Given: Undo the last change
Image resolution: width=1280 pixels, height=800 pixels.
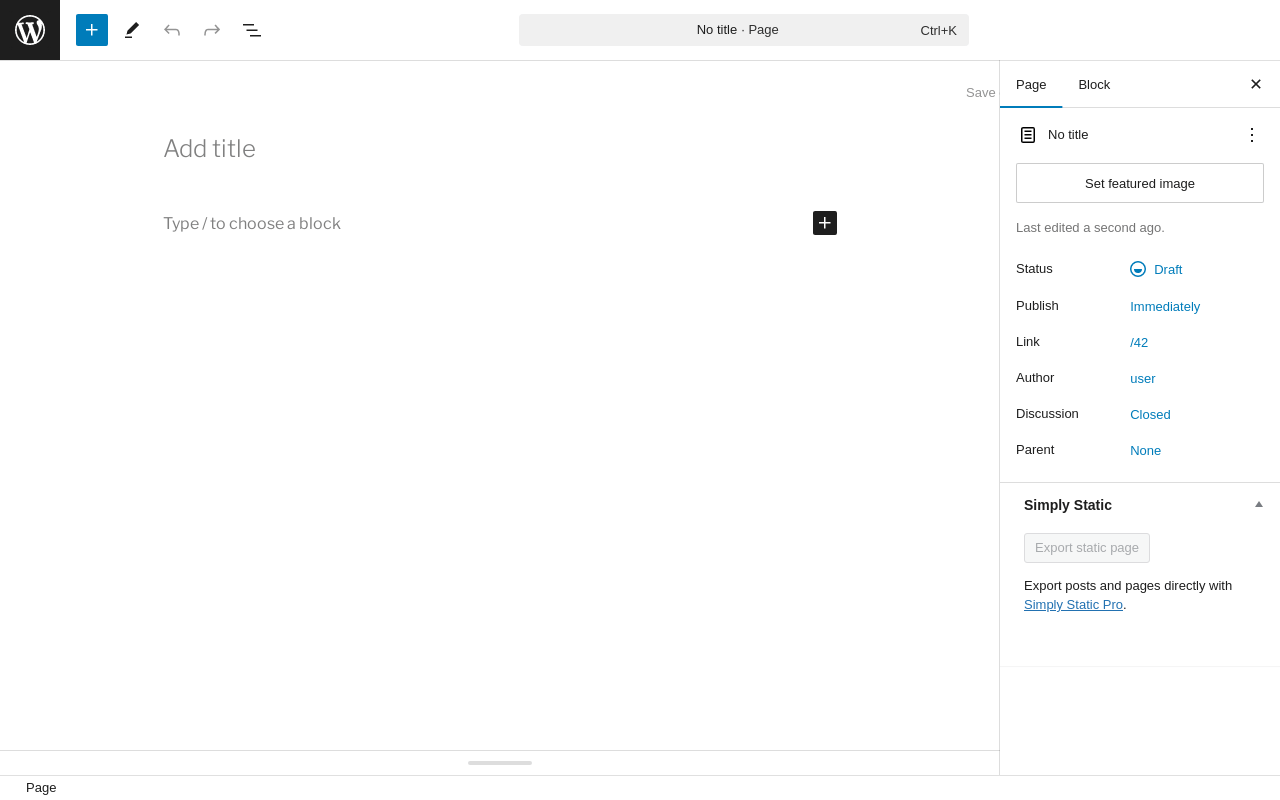Looking at the screenshot, I should coord(172,30).
